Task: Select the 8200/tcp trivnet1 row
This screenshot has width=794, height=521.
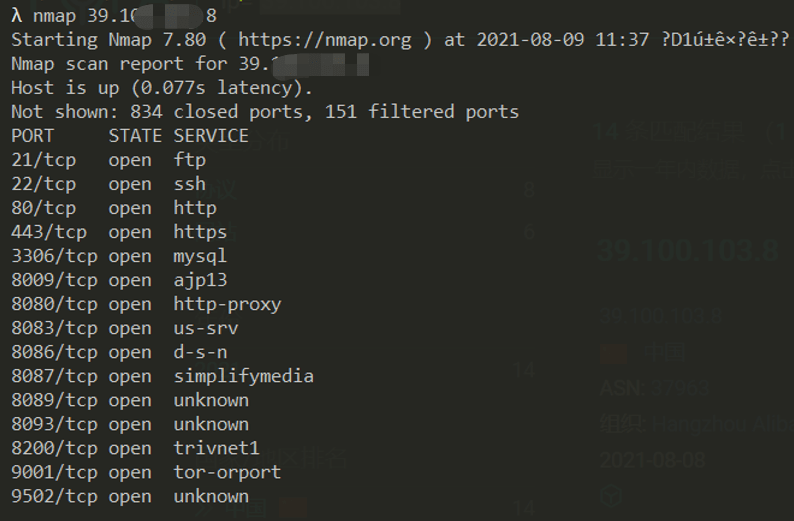Action: (135, 449)
